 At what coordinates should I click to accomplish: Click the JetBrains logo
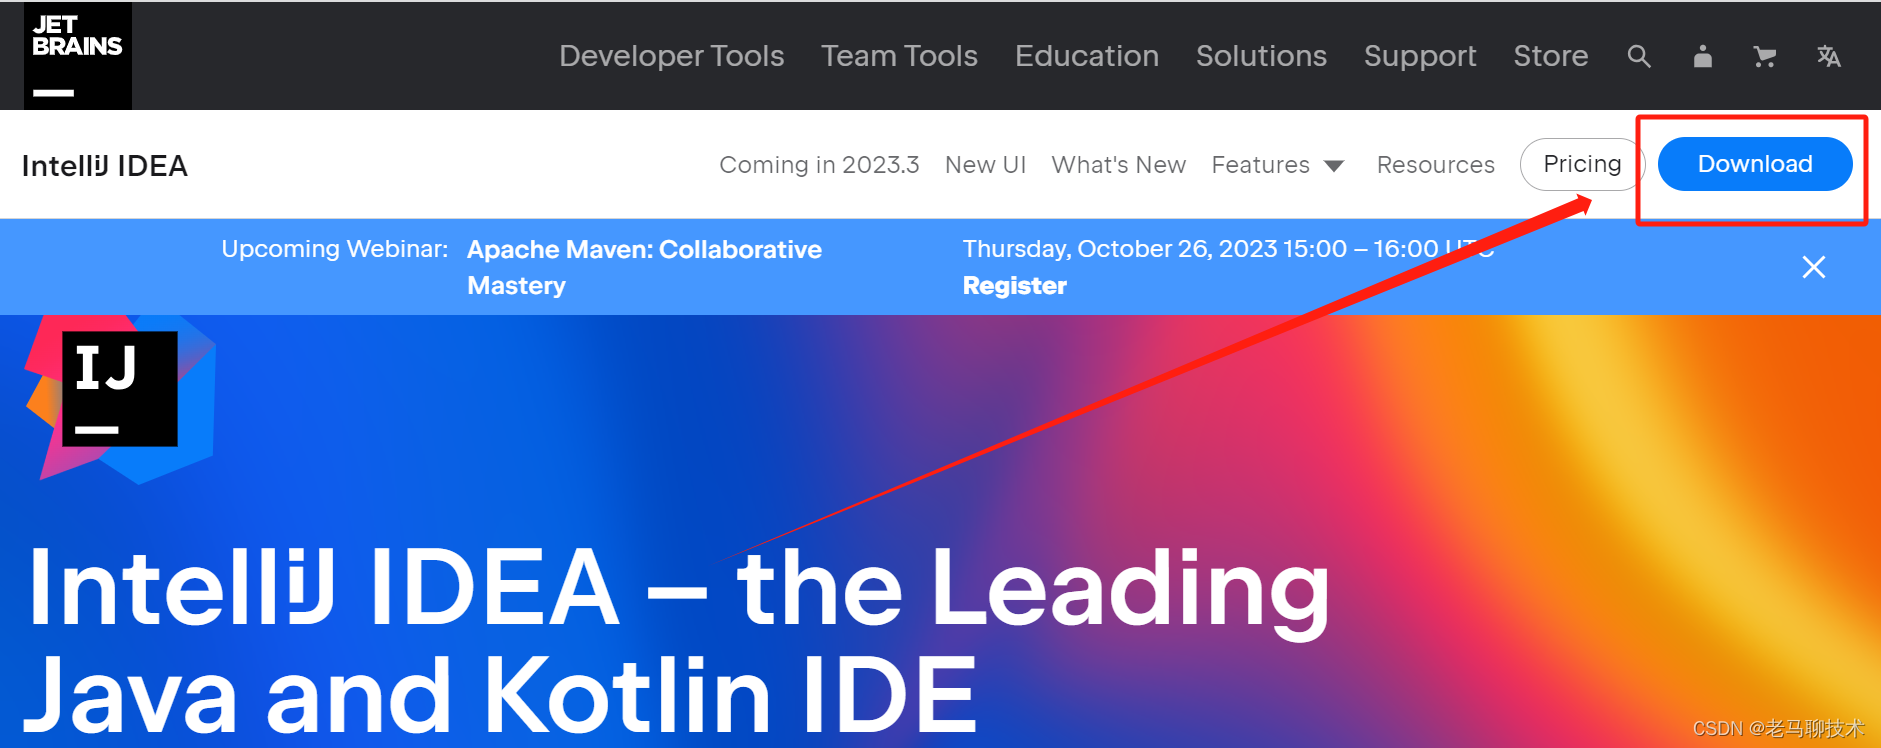click(78, 56)
